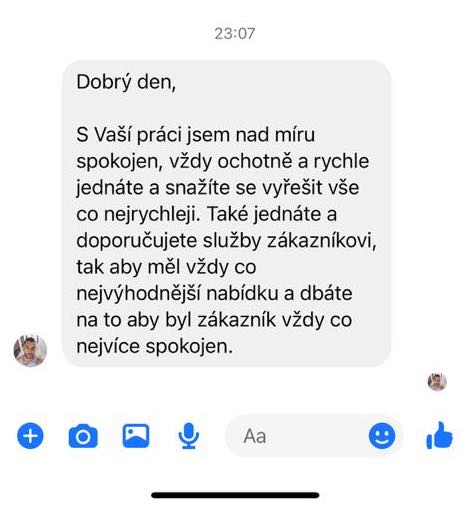This screenshot has height=508, width=471.
Task: View the sender's profile picture beside message
Action: pos(30,350)
